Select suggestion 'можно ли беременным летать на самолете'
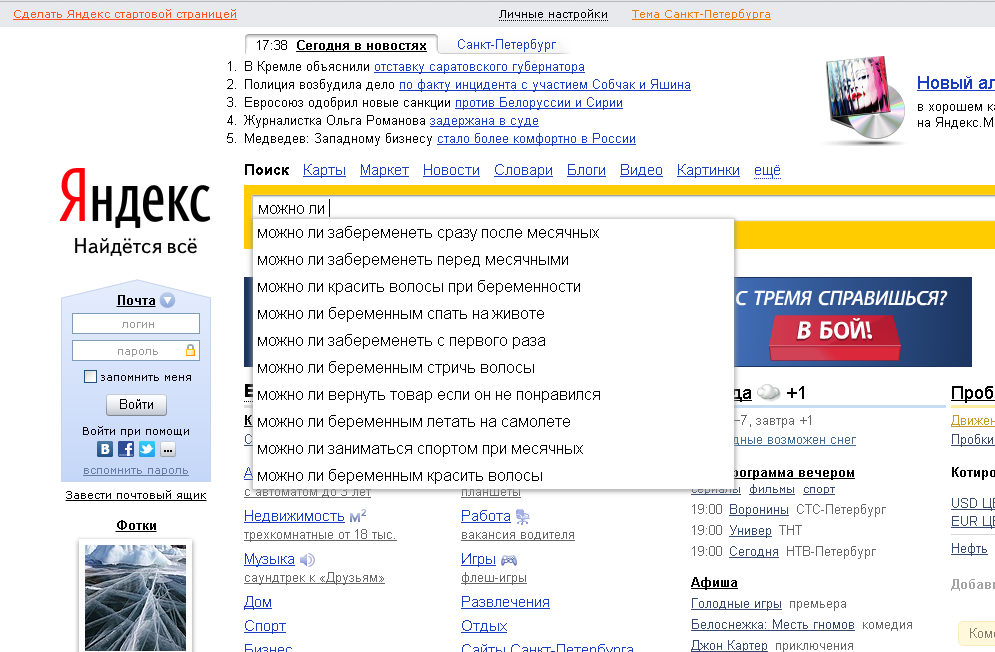Image resolution: width=995 pixels, height=652 pixels. pos(493,422)
